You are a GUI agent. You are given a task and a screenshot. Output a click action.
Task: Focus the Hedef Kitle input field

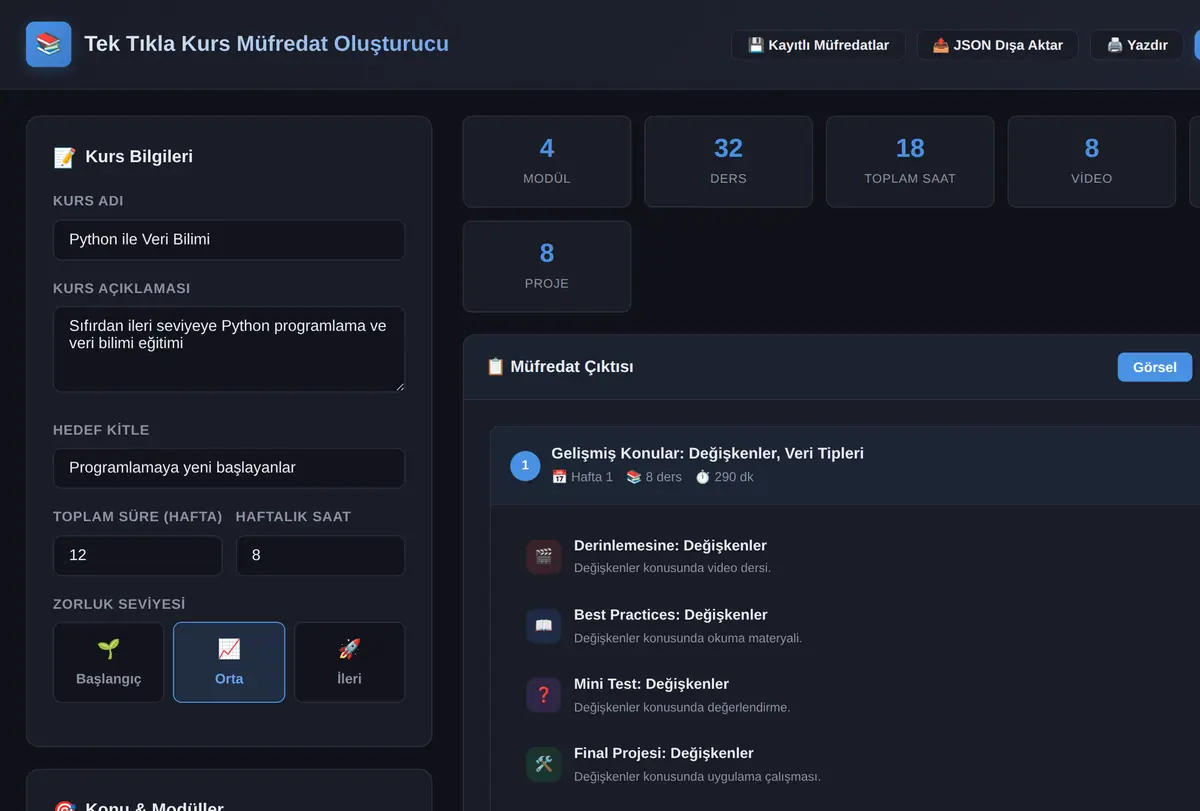(229, 468)
